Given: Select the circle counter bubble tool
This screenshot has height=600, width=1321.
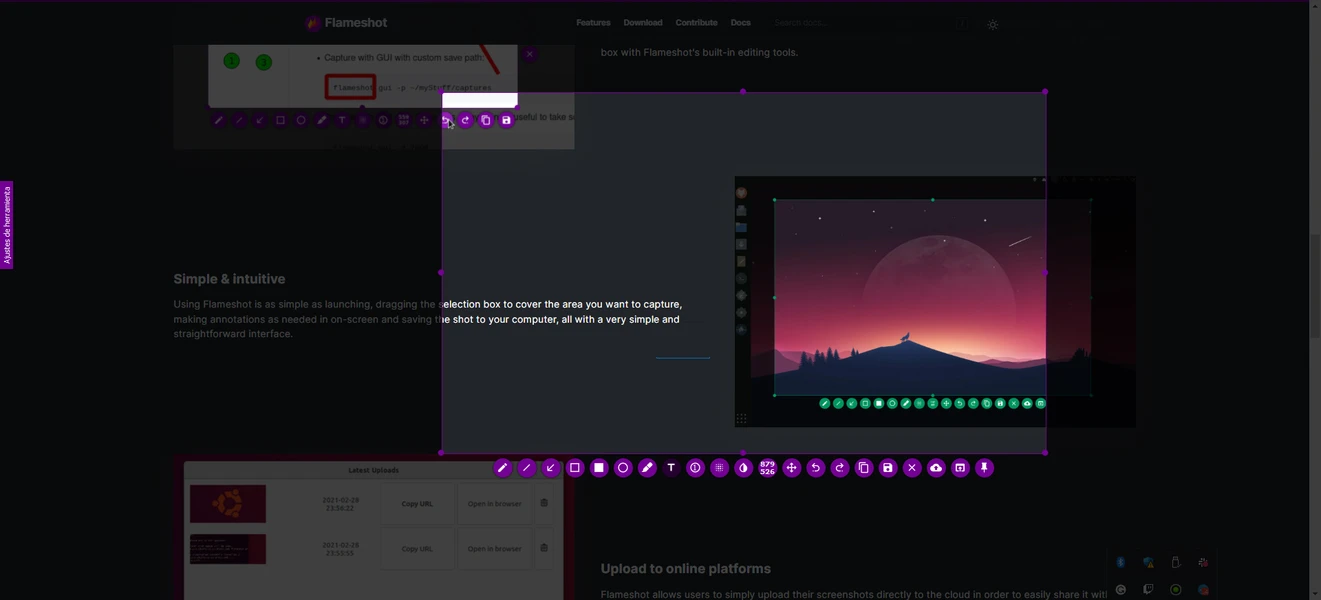Looking at the screenshot, I should (695, 468).
